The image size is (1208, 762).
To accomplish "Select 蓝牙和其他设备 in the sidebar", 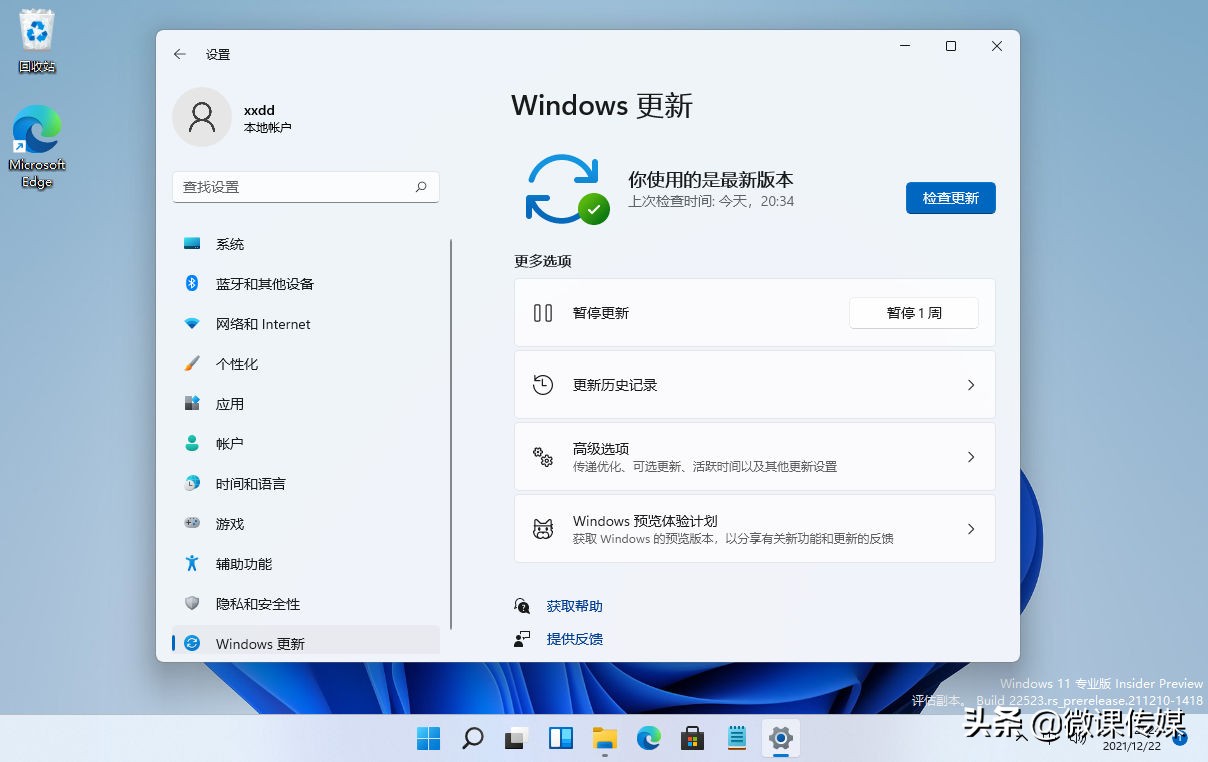I will click(x=306, y=284).
